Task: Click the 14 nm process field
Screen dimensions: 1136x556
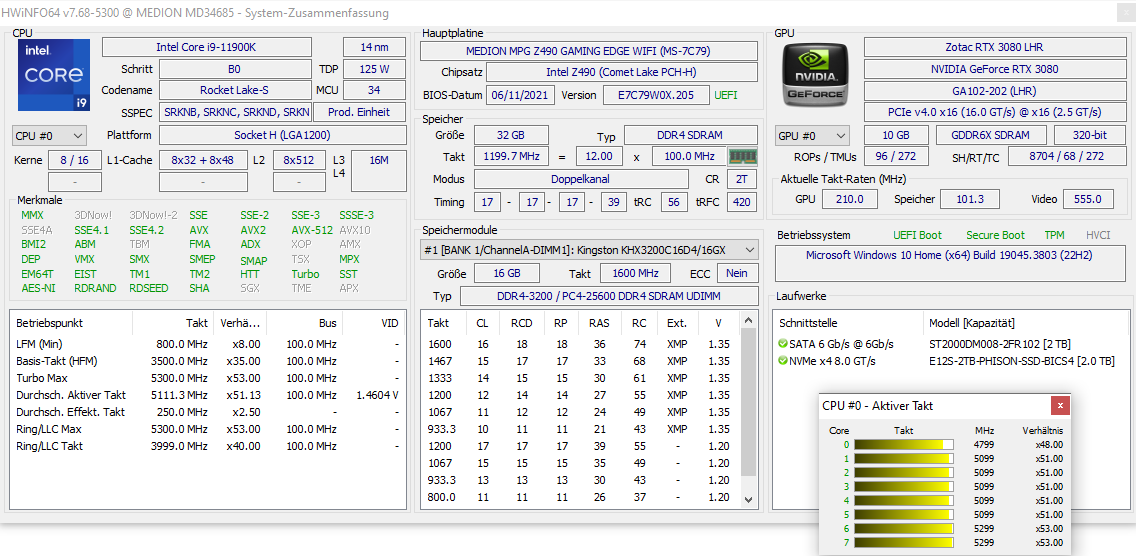Action: click(375, 47)
